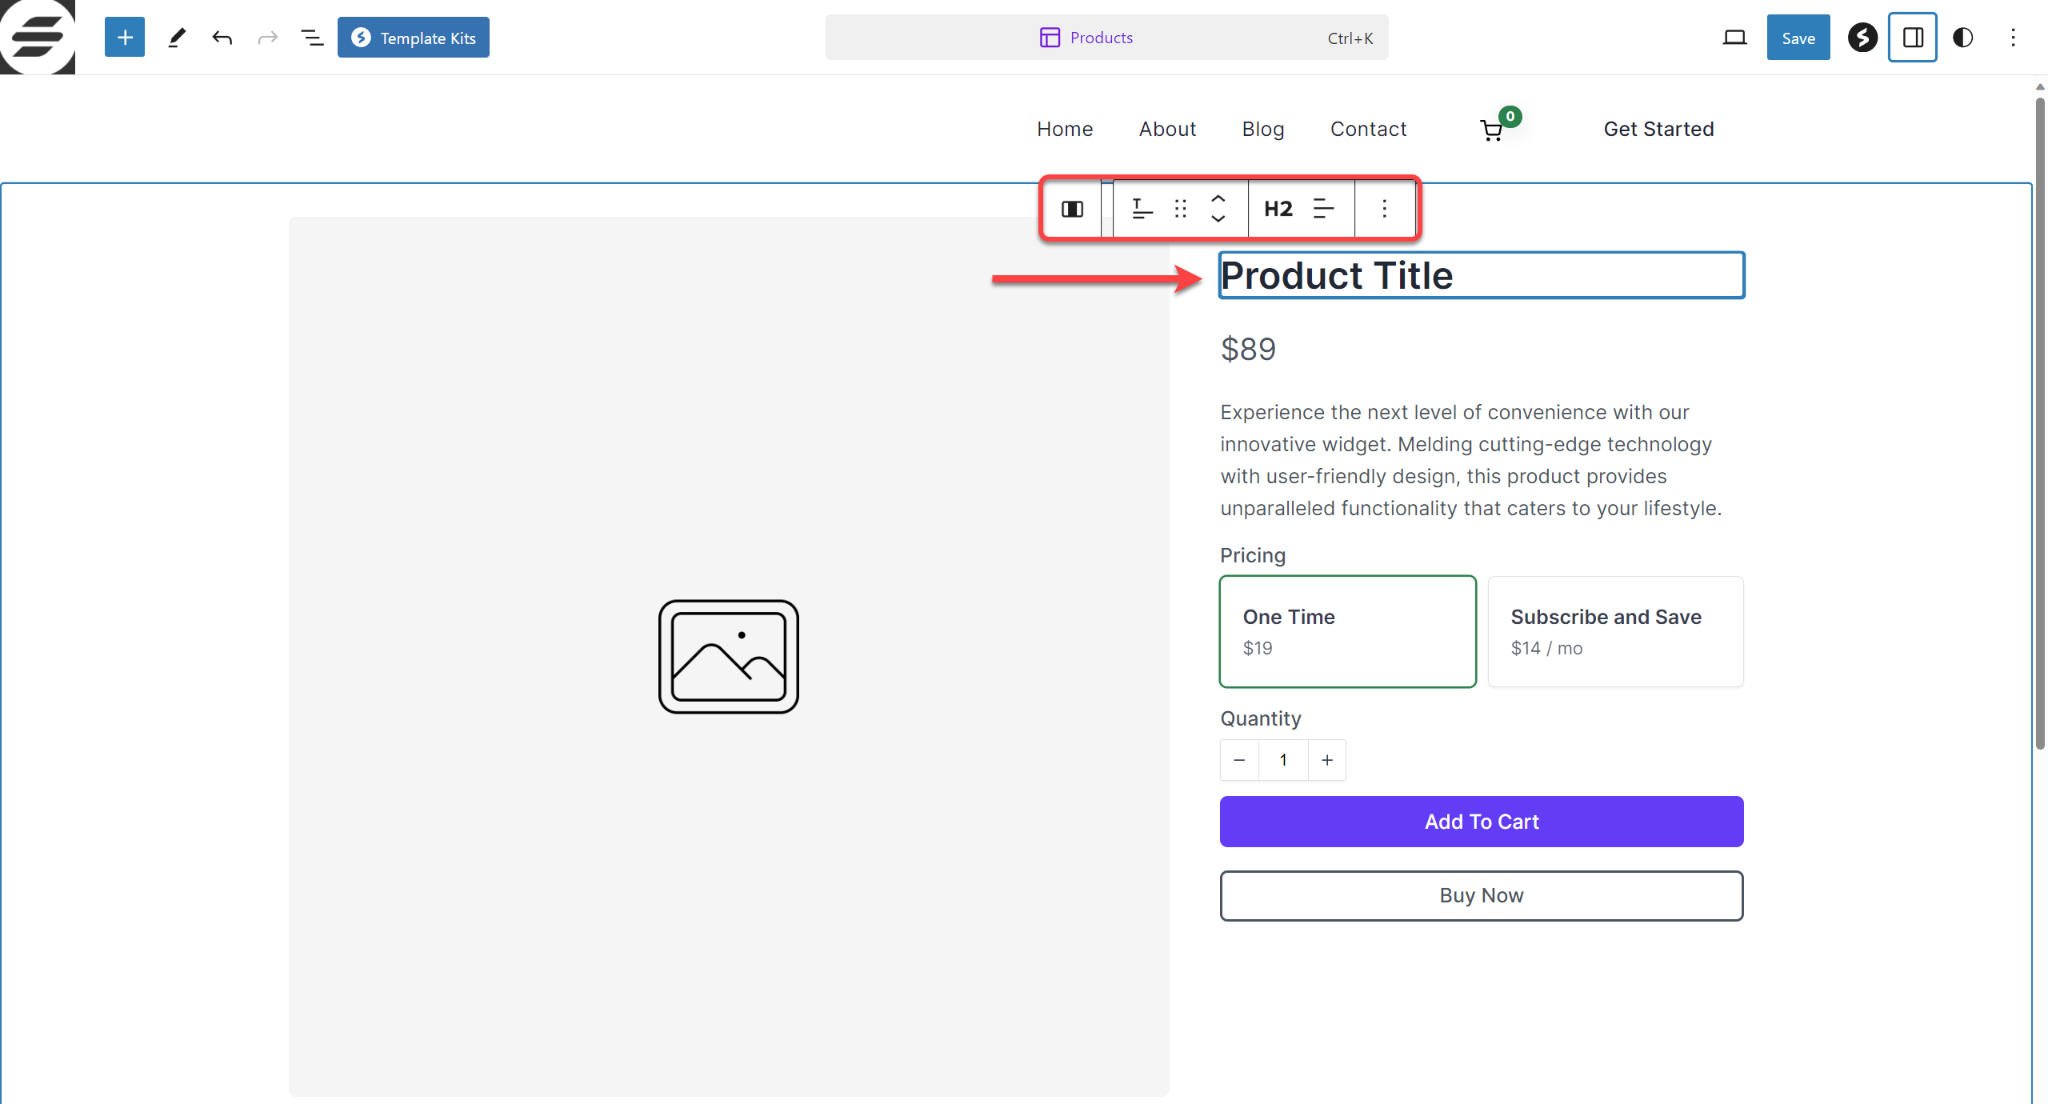Click the redo arrow icon
This screenshot has height=1104, width=2048.
point(268,37)
